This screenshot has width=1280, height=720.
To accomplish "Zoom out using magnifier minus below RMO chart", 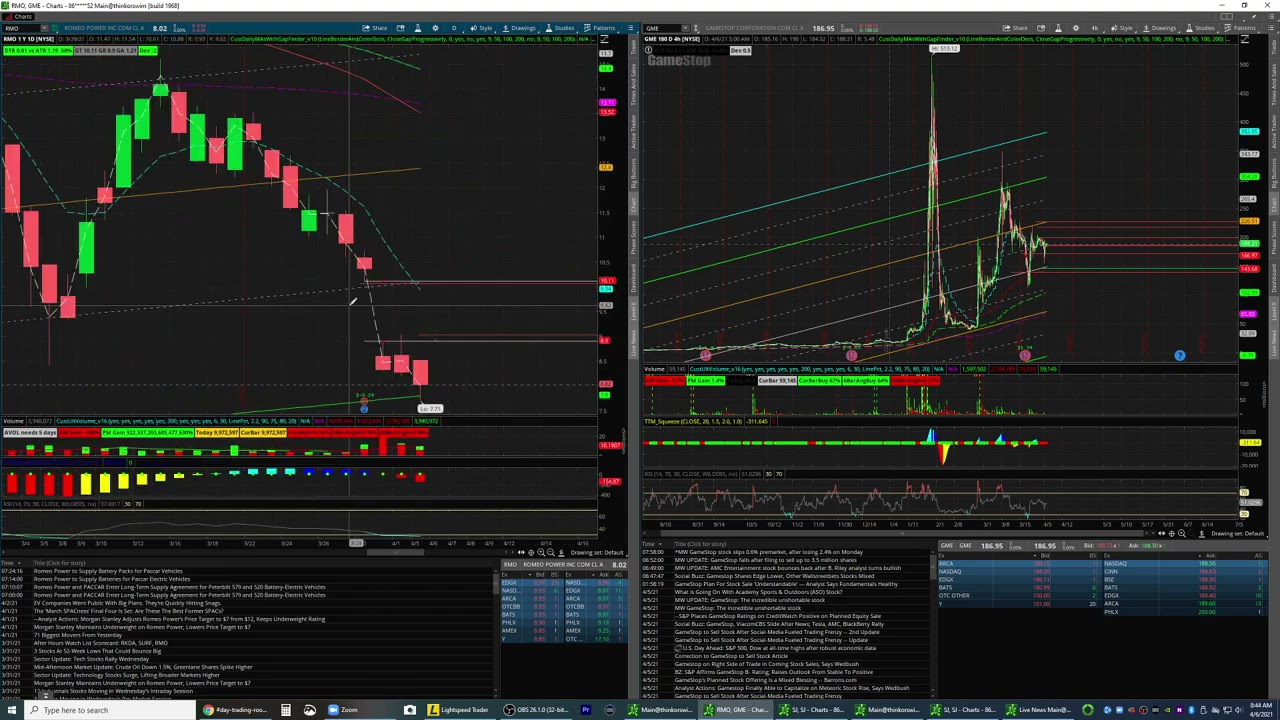I will point(551,552).
